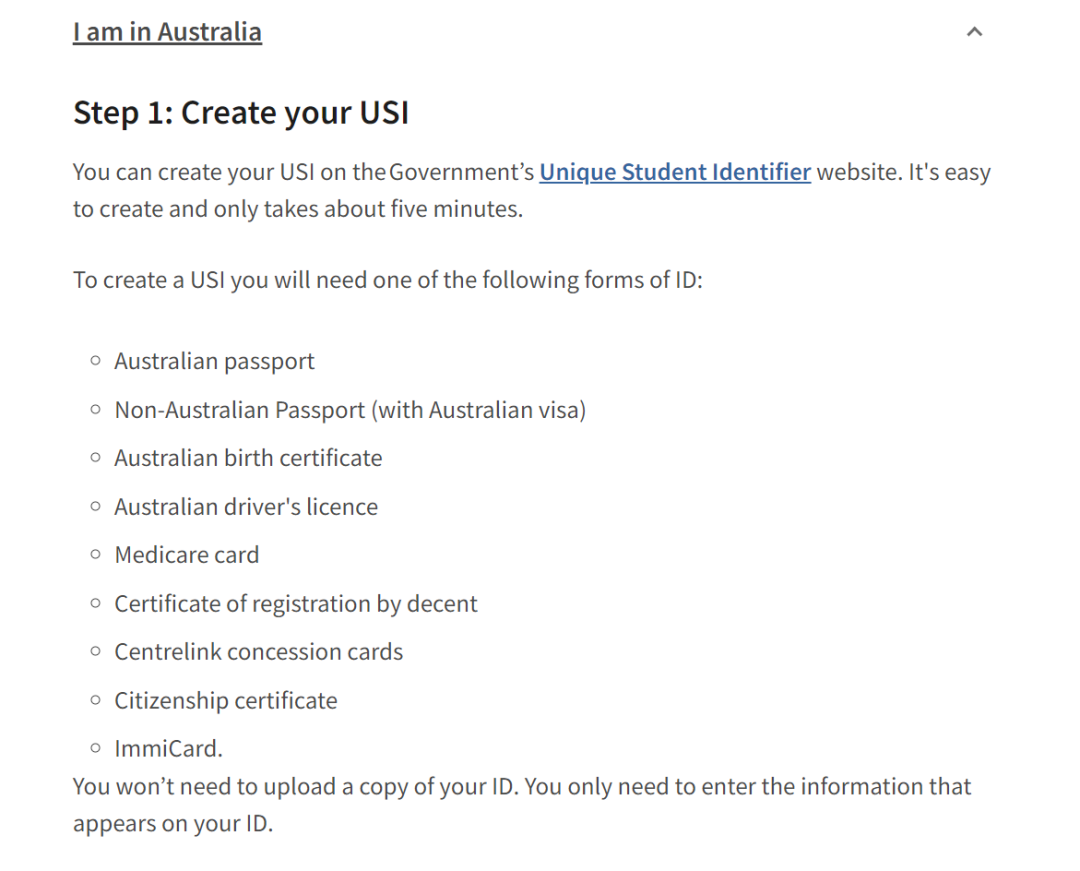Click the bullet marker beside ImmiCard
1080x871 pixels.
click(x=96, y=748)
